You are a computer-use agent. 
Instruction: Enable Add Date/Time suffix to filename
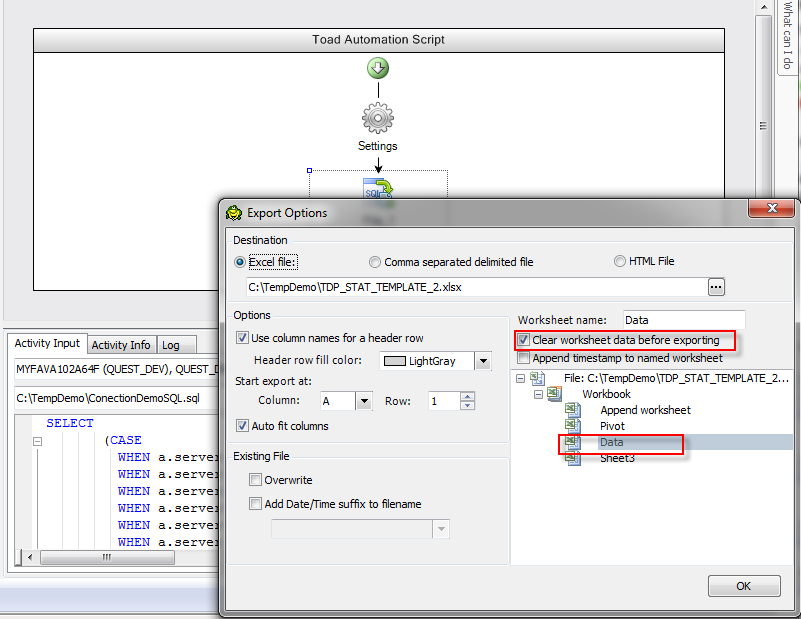tap(255, 504)
